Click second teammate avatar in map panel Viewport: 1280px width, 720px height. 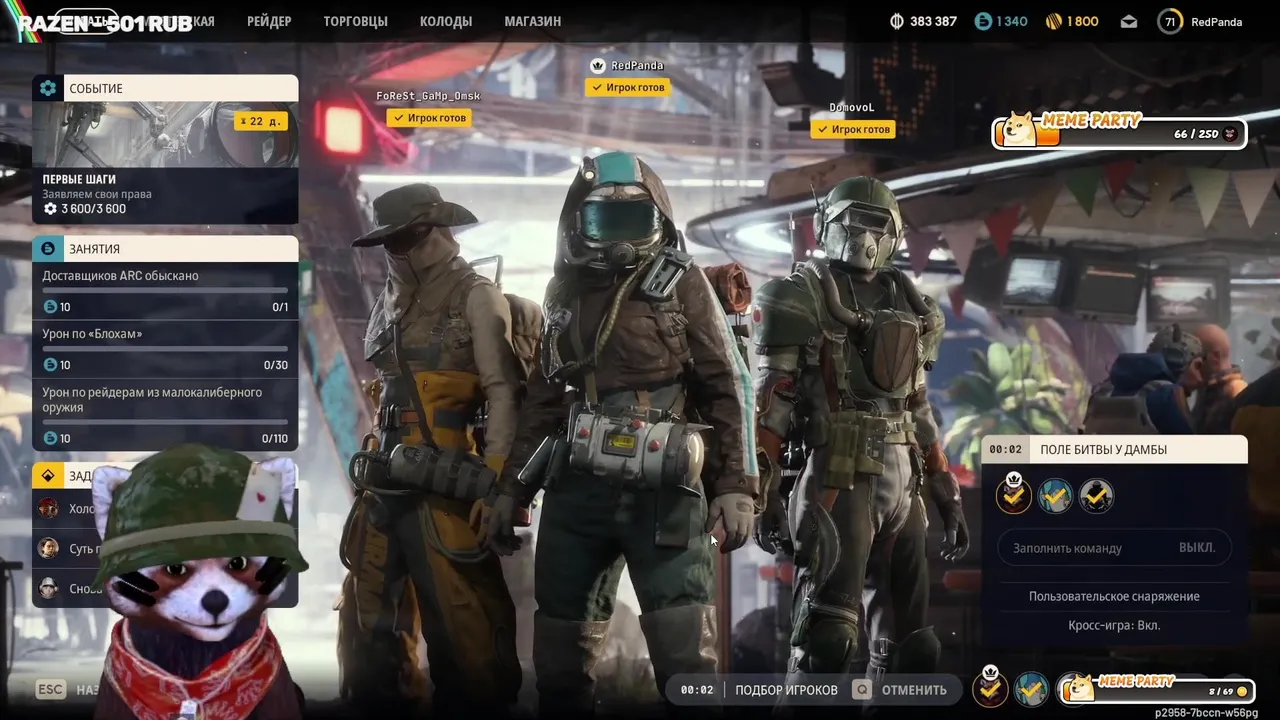coord(1055,496)
